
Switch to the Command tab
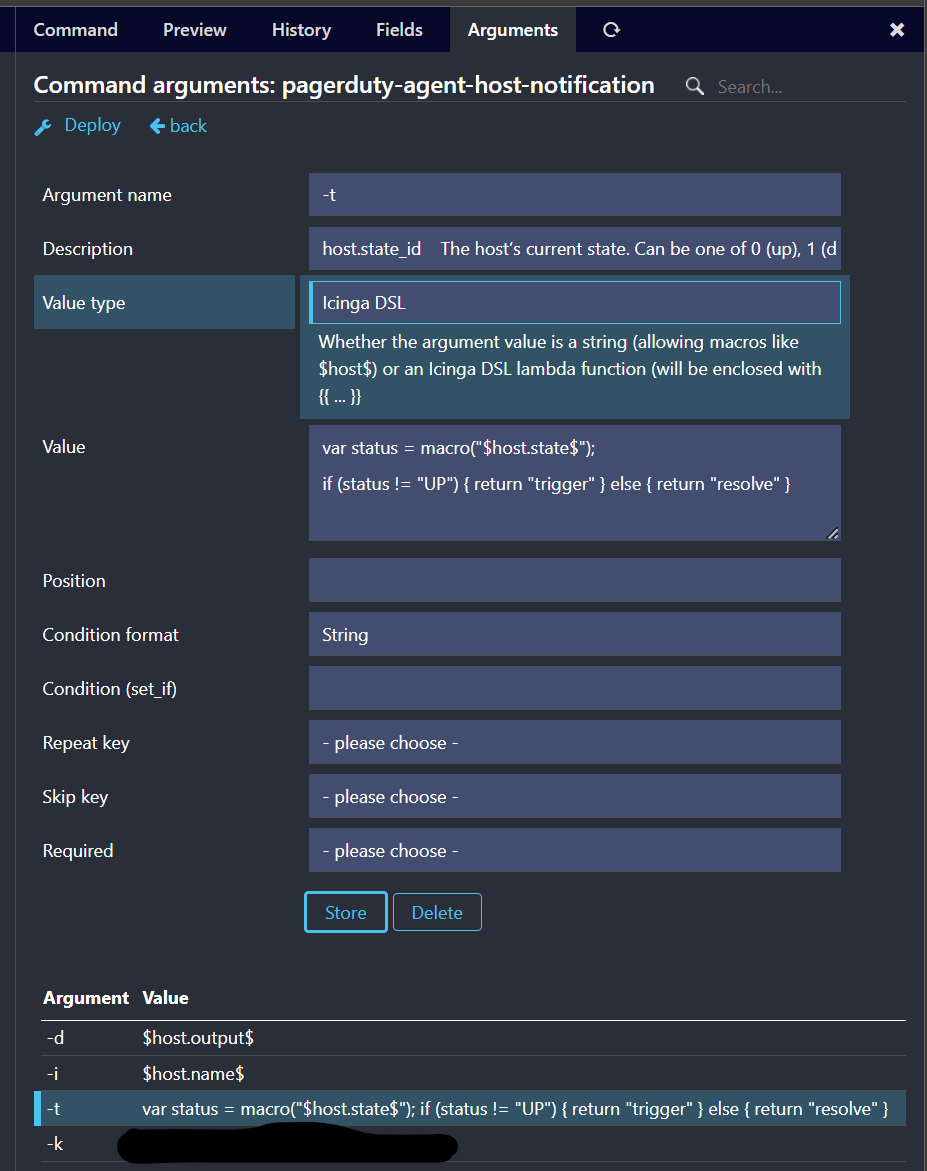click(75, 30)
